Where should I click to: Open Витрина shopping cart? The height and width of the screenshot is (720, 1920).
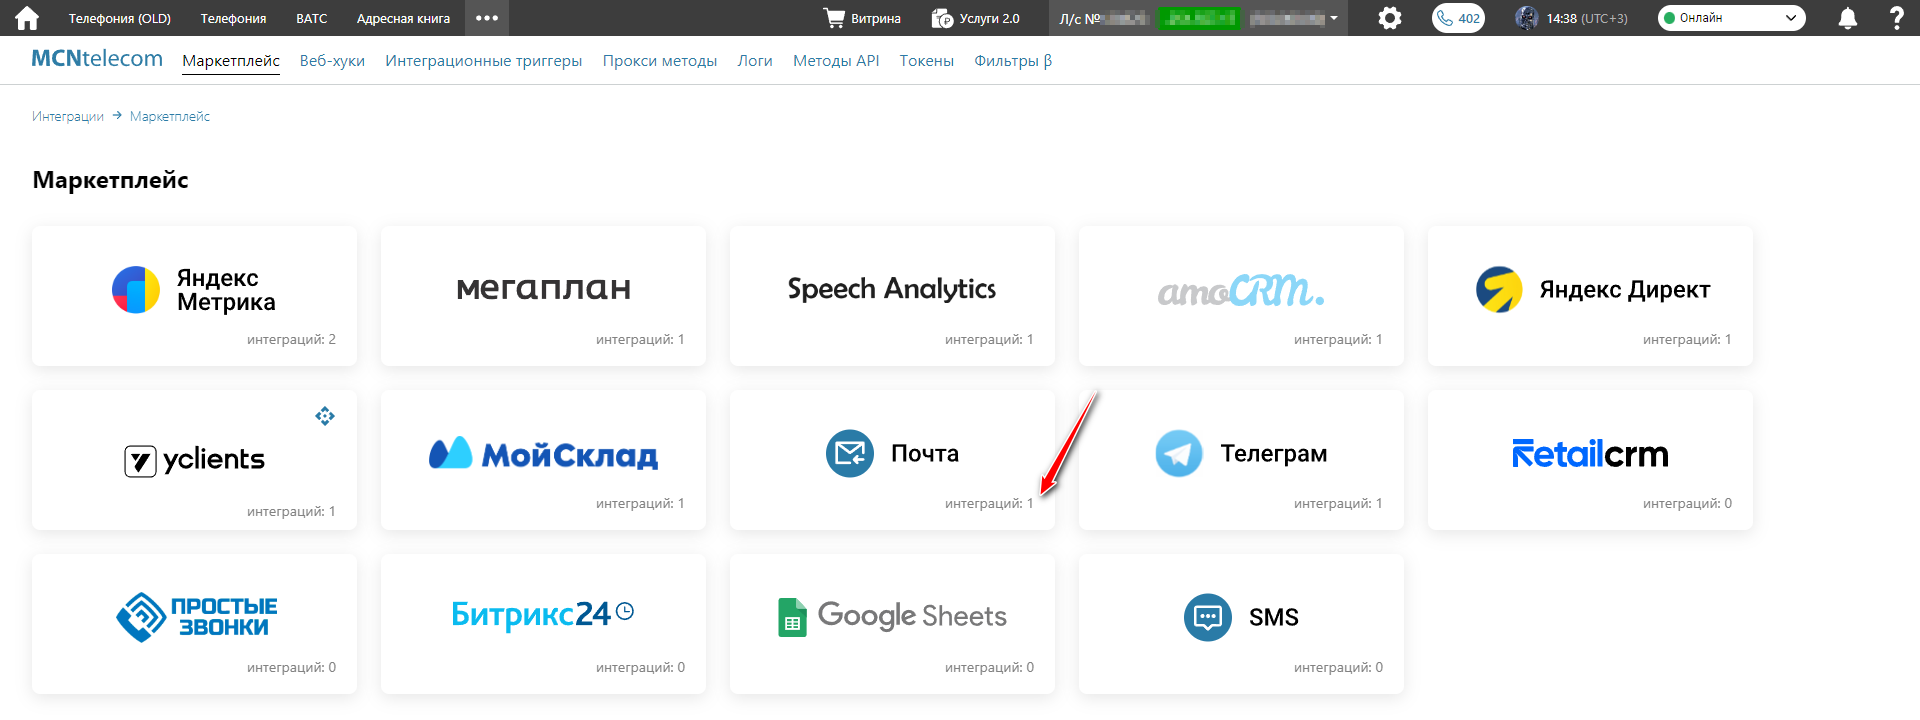tap(862, 18)
